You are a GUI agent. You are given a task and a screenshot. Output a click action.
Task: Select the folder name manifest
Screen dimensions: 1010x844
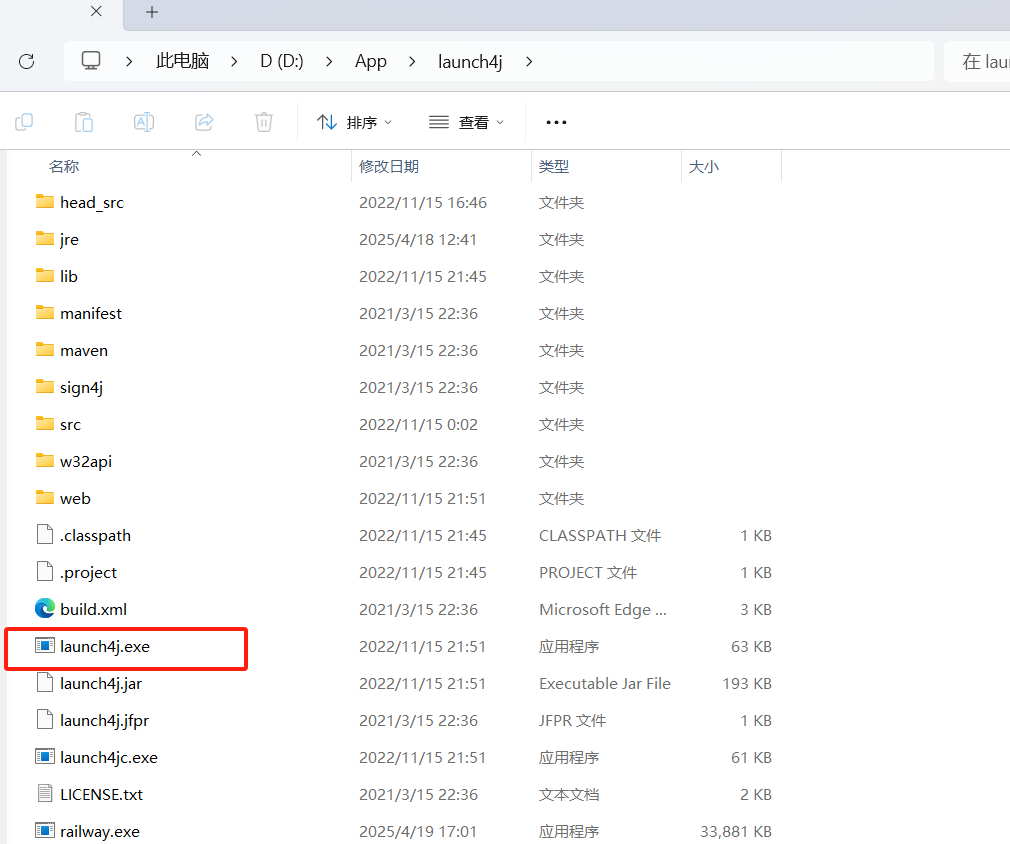(x=91, y=314)
